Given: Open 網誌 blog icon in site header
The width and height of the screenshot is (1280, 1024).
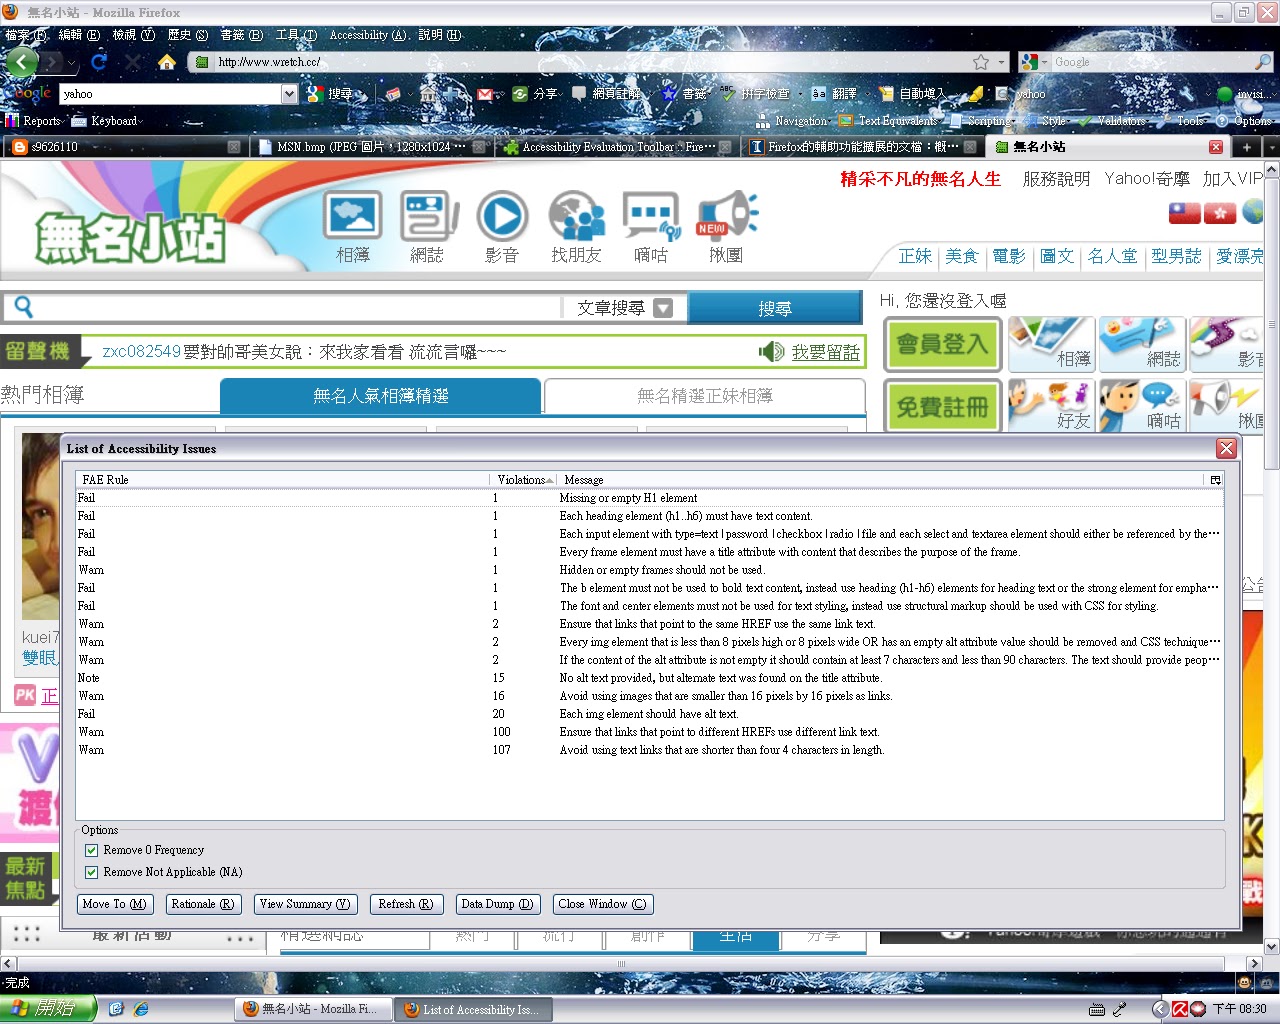Looking at the screenshot, I should click(x=427, y=228).
